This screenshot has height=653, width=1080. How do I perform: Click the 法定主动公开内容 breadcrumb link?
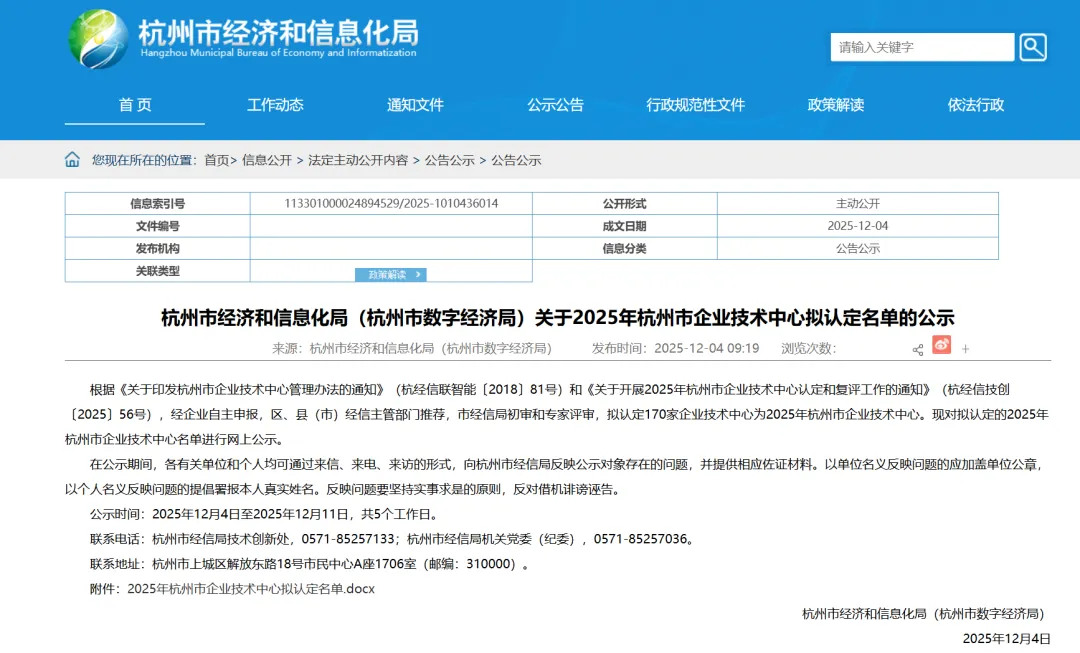tap(358, 160)
